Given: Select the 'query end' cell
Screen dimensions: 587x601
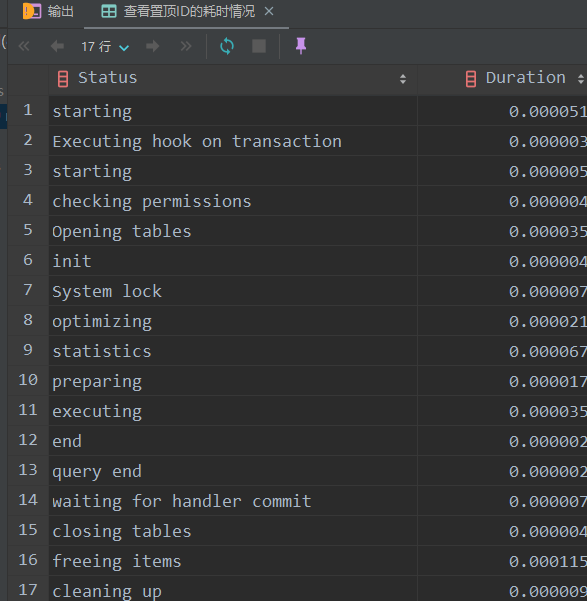Looking at the screenshot, I should pyautogui.click(x=233, y=471).
